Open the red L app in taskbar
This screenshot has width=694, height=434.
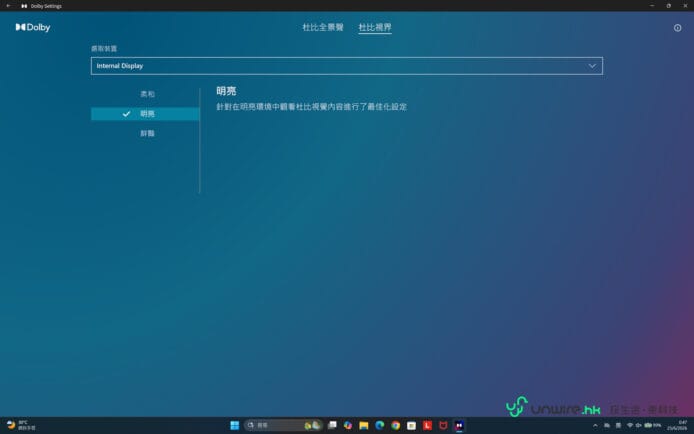tap(427, 425)
